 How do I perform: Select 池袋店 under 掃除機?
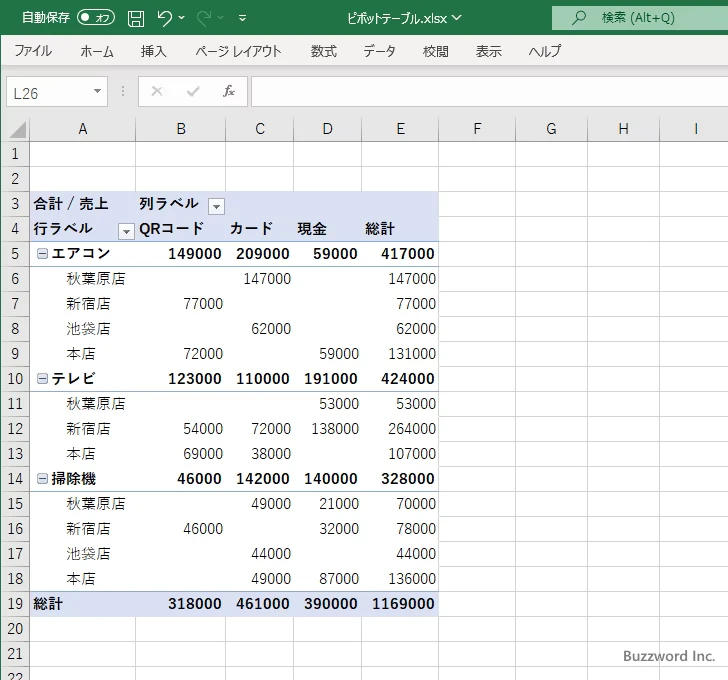[x=83, y=554]
